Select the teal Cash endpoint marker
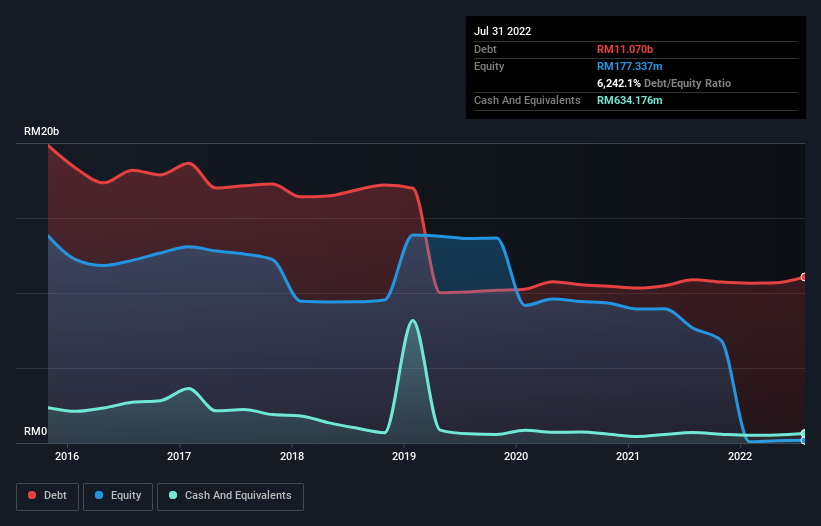This screenshot has height=526, width=821. coord(804,433)
